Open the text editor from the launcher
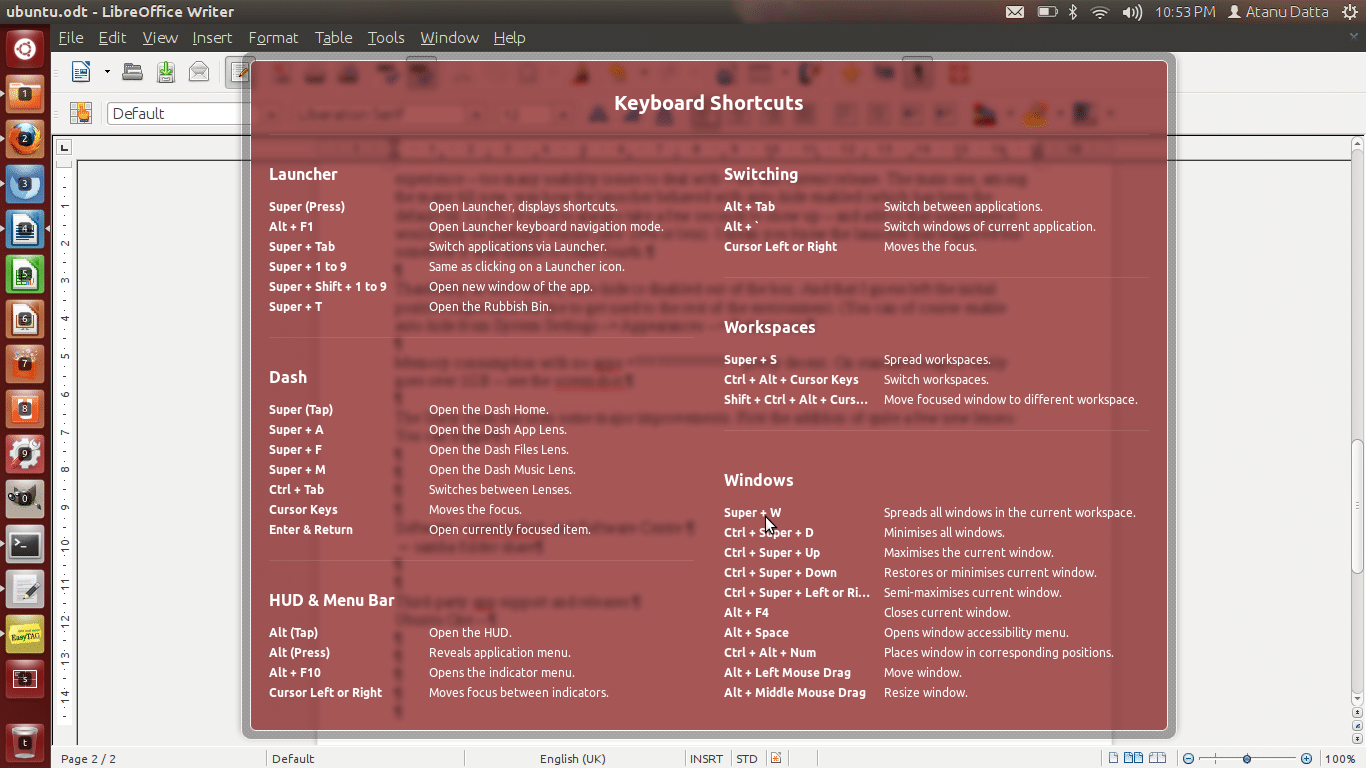This screenshot has height=768, width=1366. pyautogui.click(x=25, y=590)
